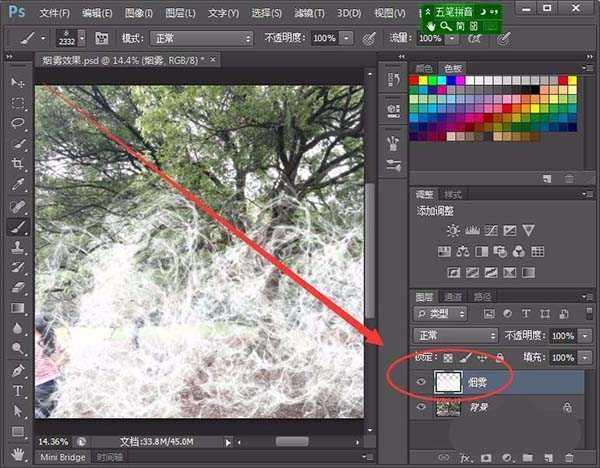Toggle the lock transparent pixels option

448,357
